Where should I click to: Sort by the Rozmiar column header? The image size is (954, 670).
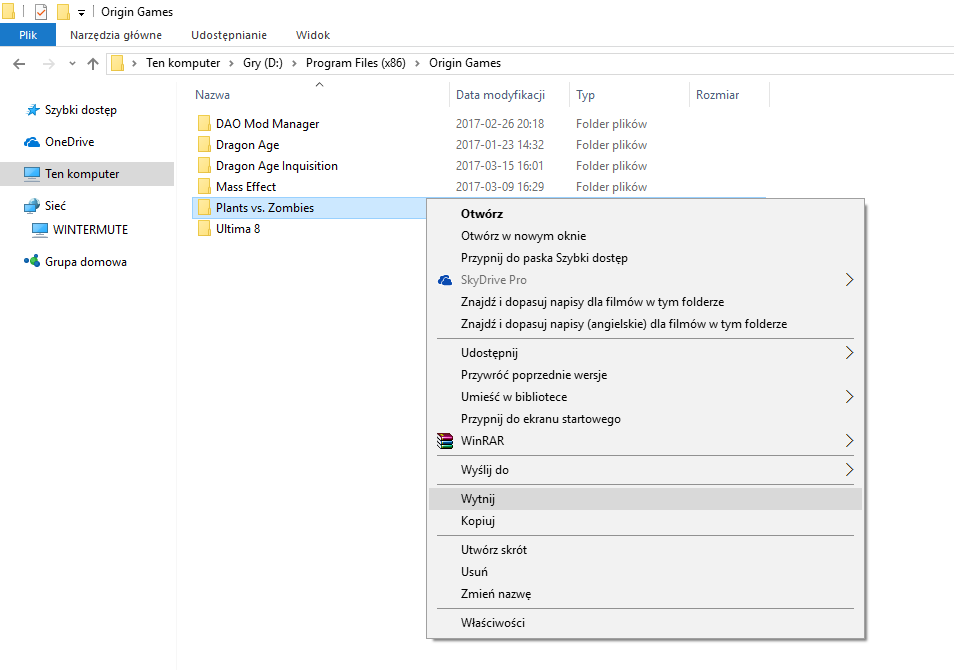(x=717, y=95)
